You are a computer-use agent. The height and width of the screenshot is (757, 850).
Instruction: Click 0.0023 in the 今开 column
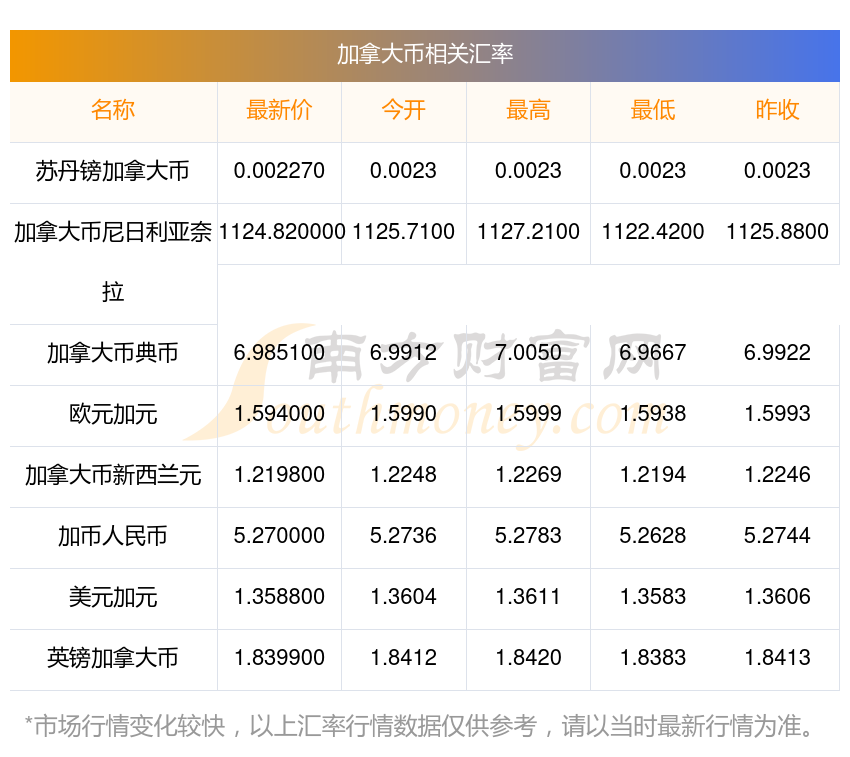403,171
